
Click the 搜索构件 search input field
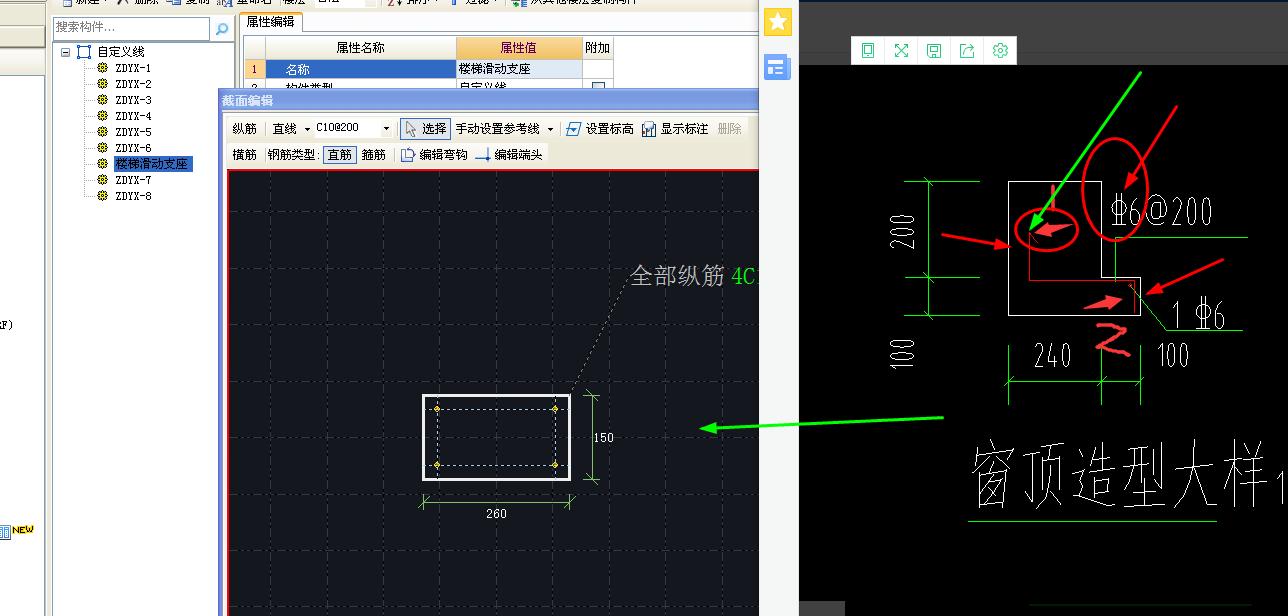132,29
